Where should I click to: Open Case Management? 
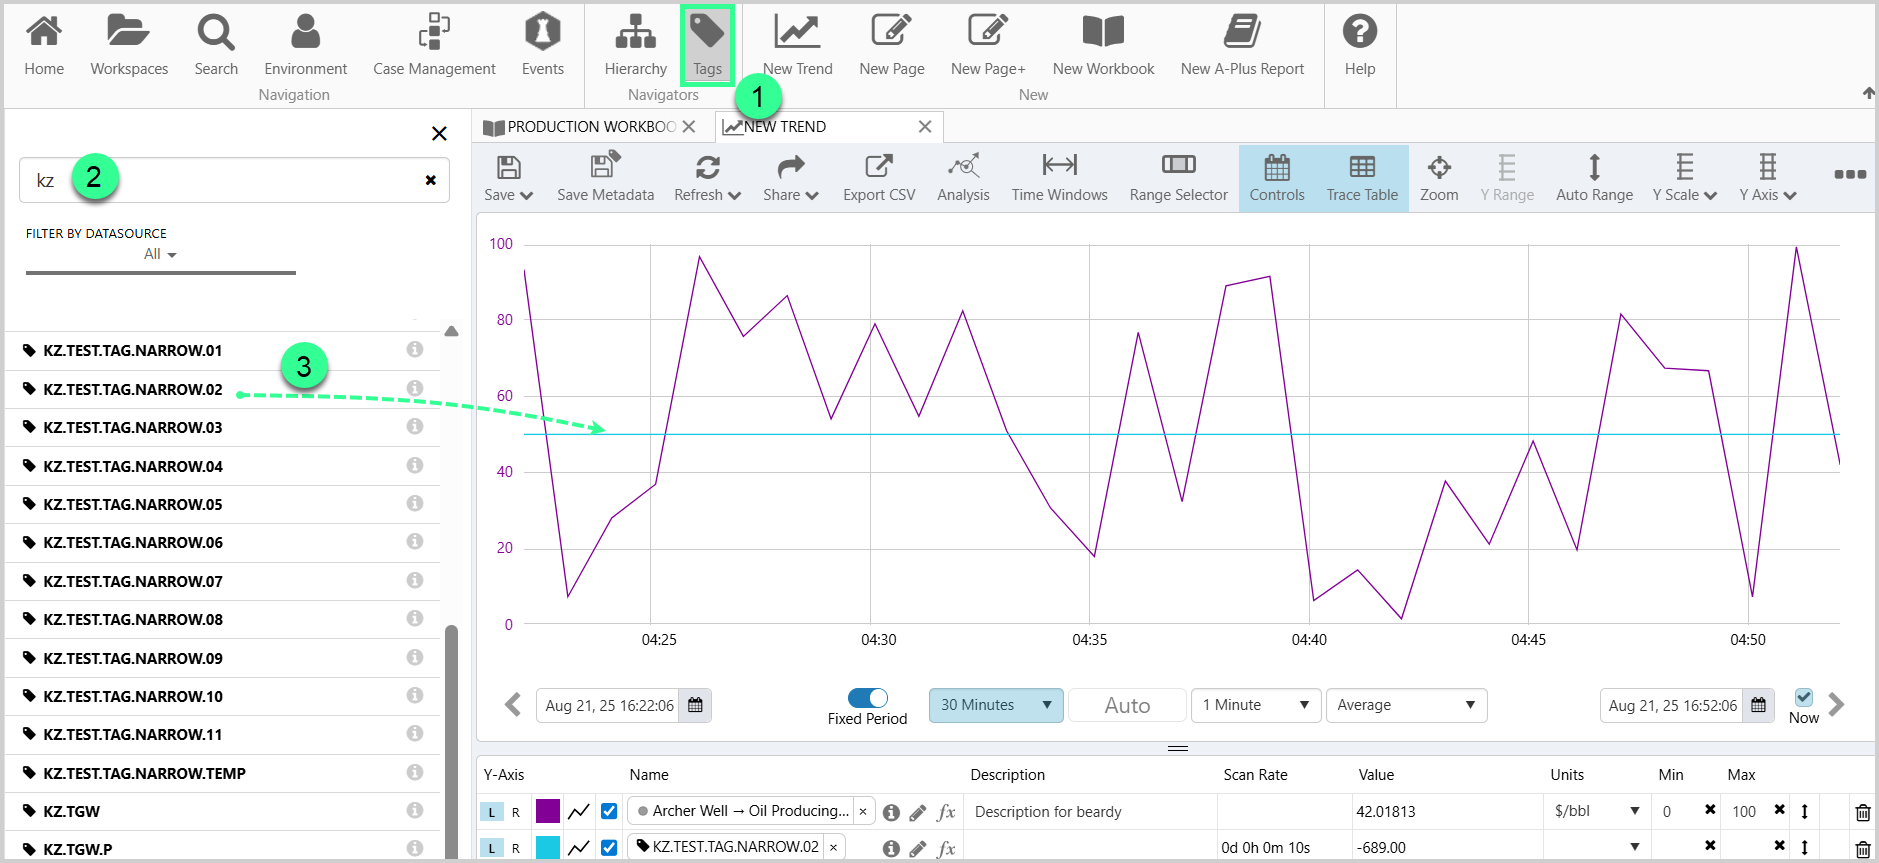pos(434,45)
